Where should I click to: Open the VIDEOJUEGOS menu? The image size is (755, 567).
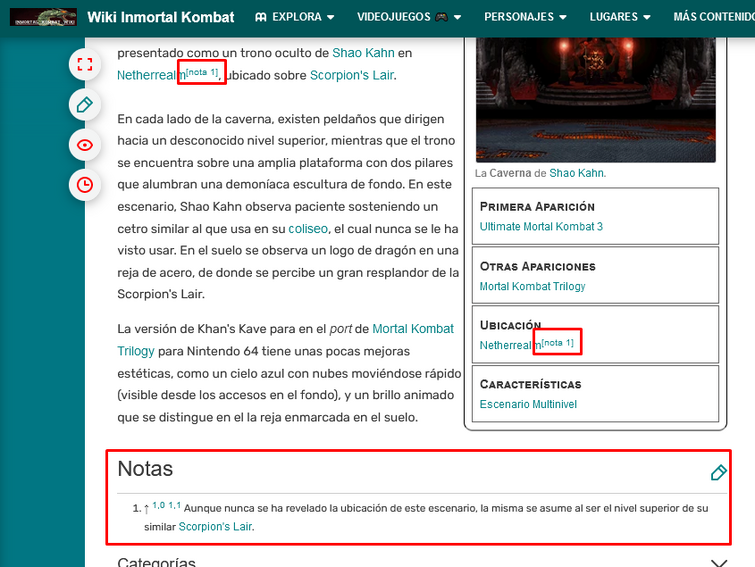[x=409, y=17]
